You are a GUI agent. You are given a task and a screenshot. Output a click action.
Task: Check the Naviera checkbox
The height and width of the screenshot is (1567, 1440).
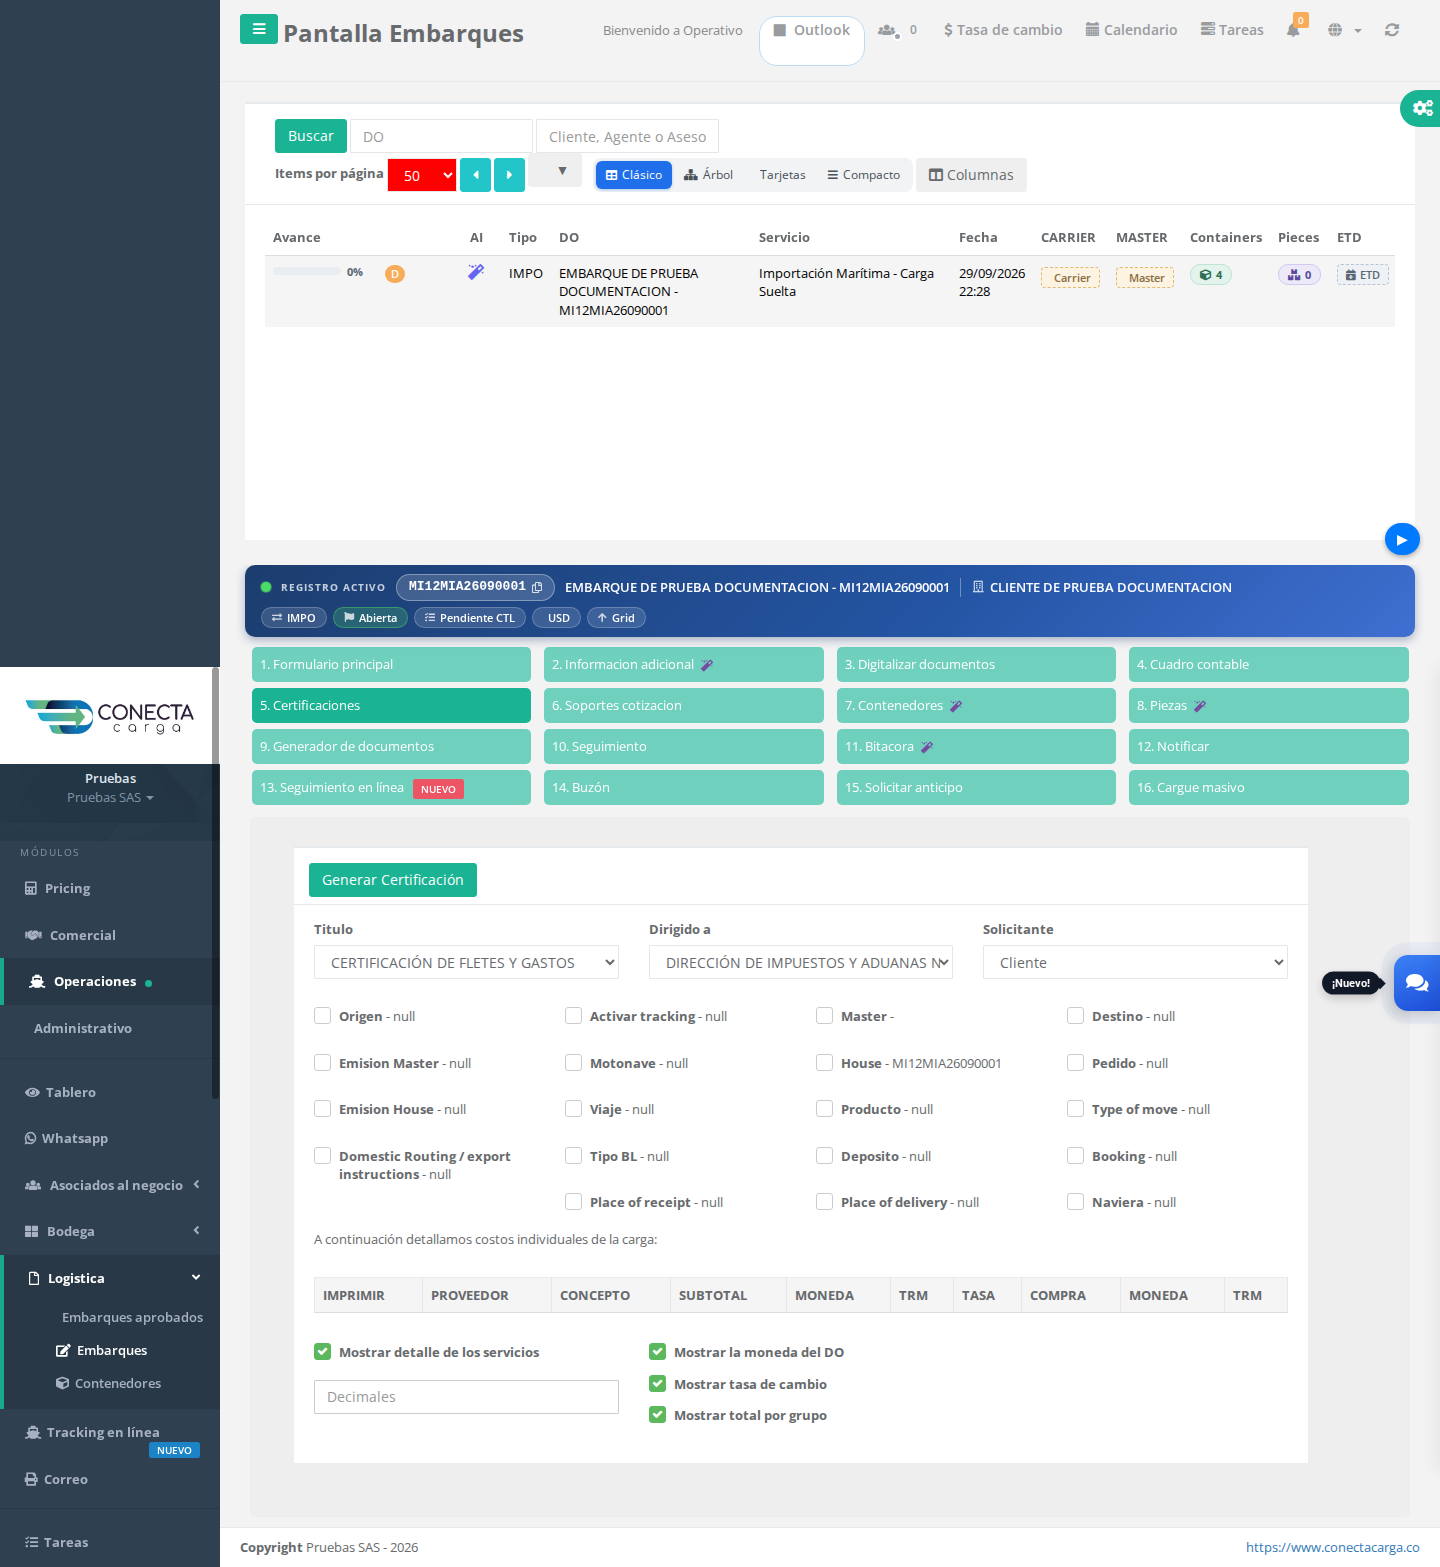(x=1075, y=1202)
